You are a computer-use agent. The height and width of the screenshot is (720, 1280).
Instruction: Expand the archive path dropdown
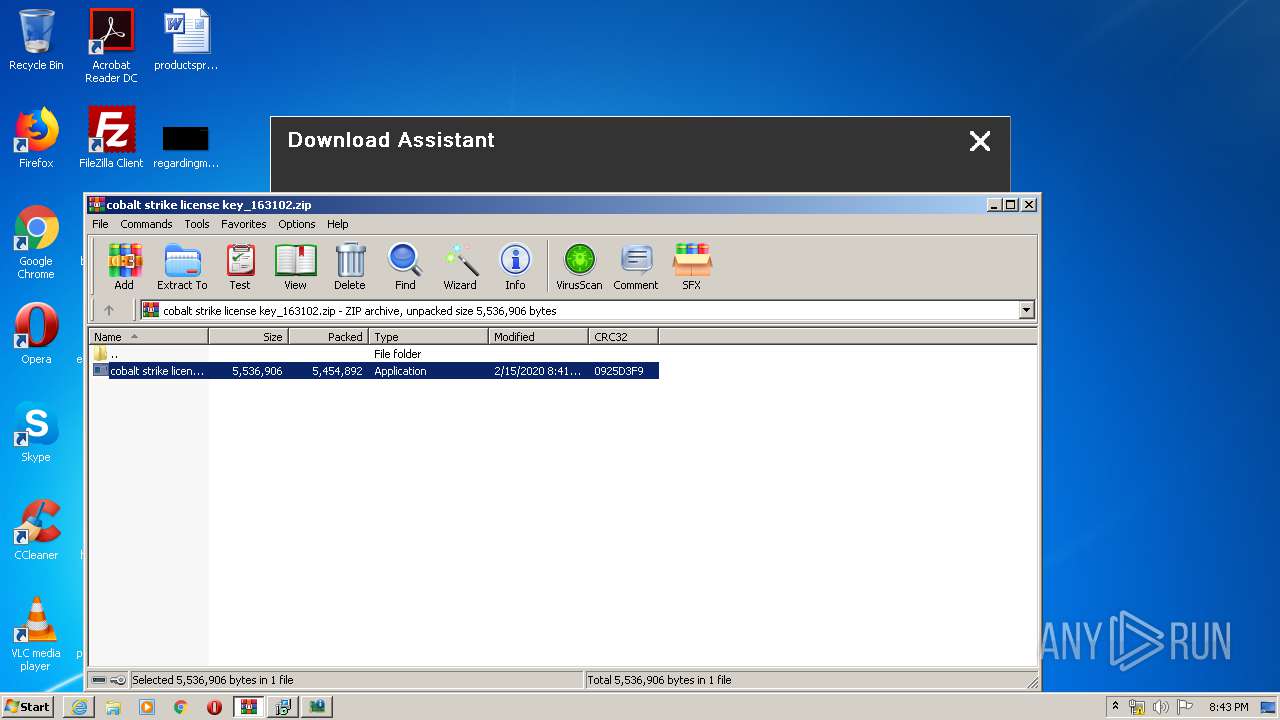(x=1026, y=310)
